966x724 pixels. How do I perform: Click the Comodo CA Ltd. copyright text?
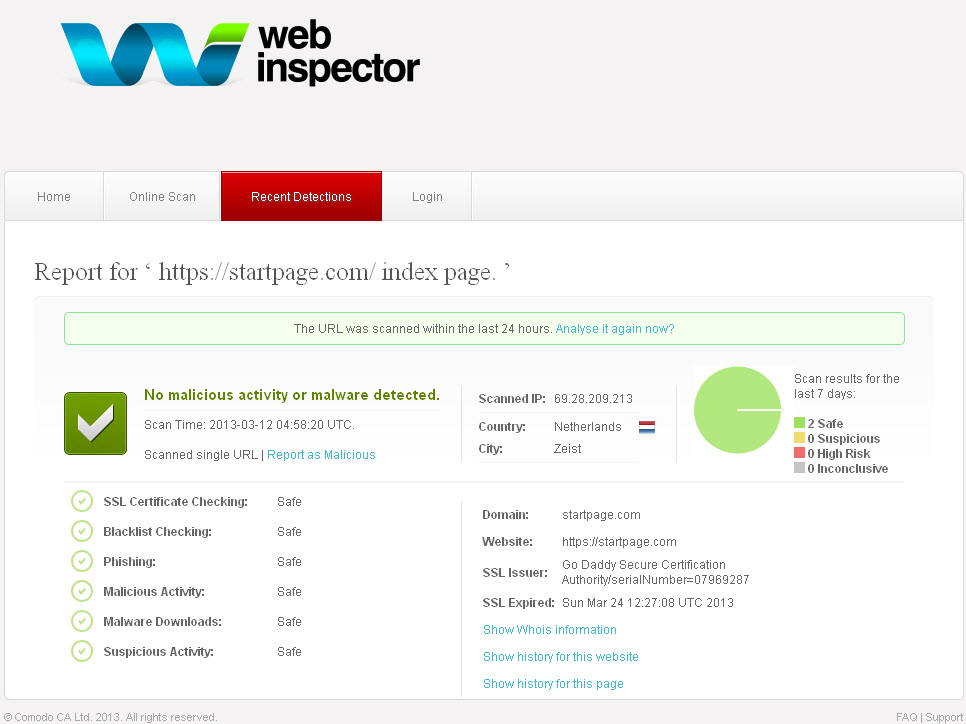click(x=110, y=717)
